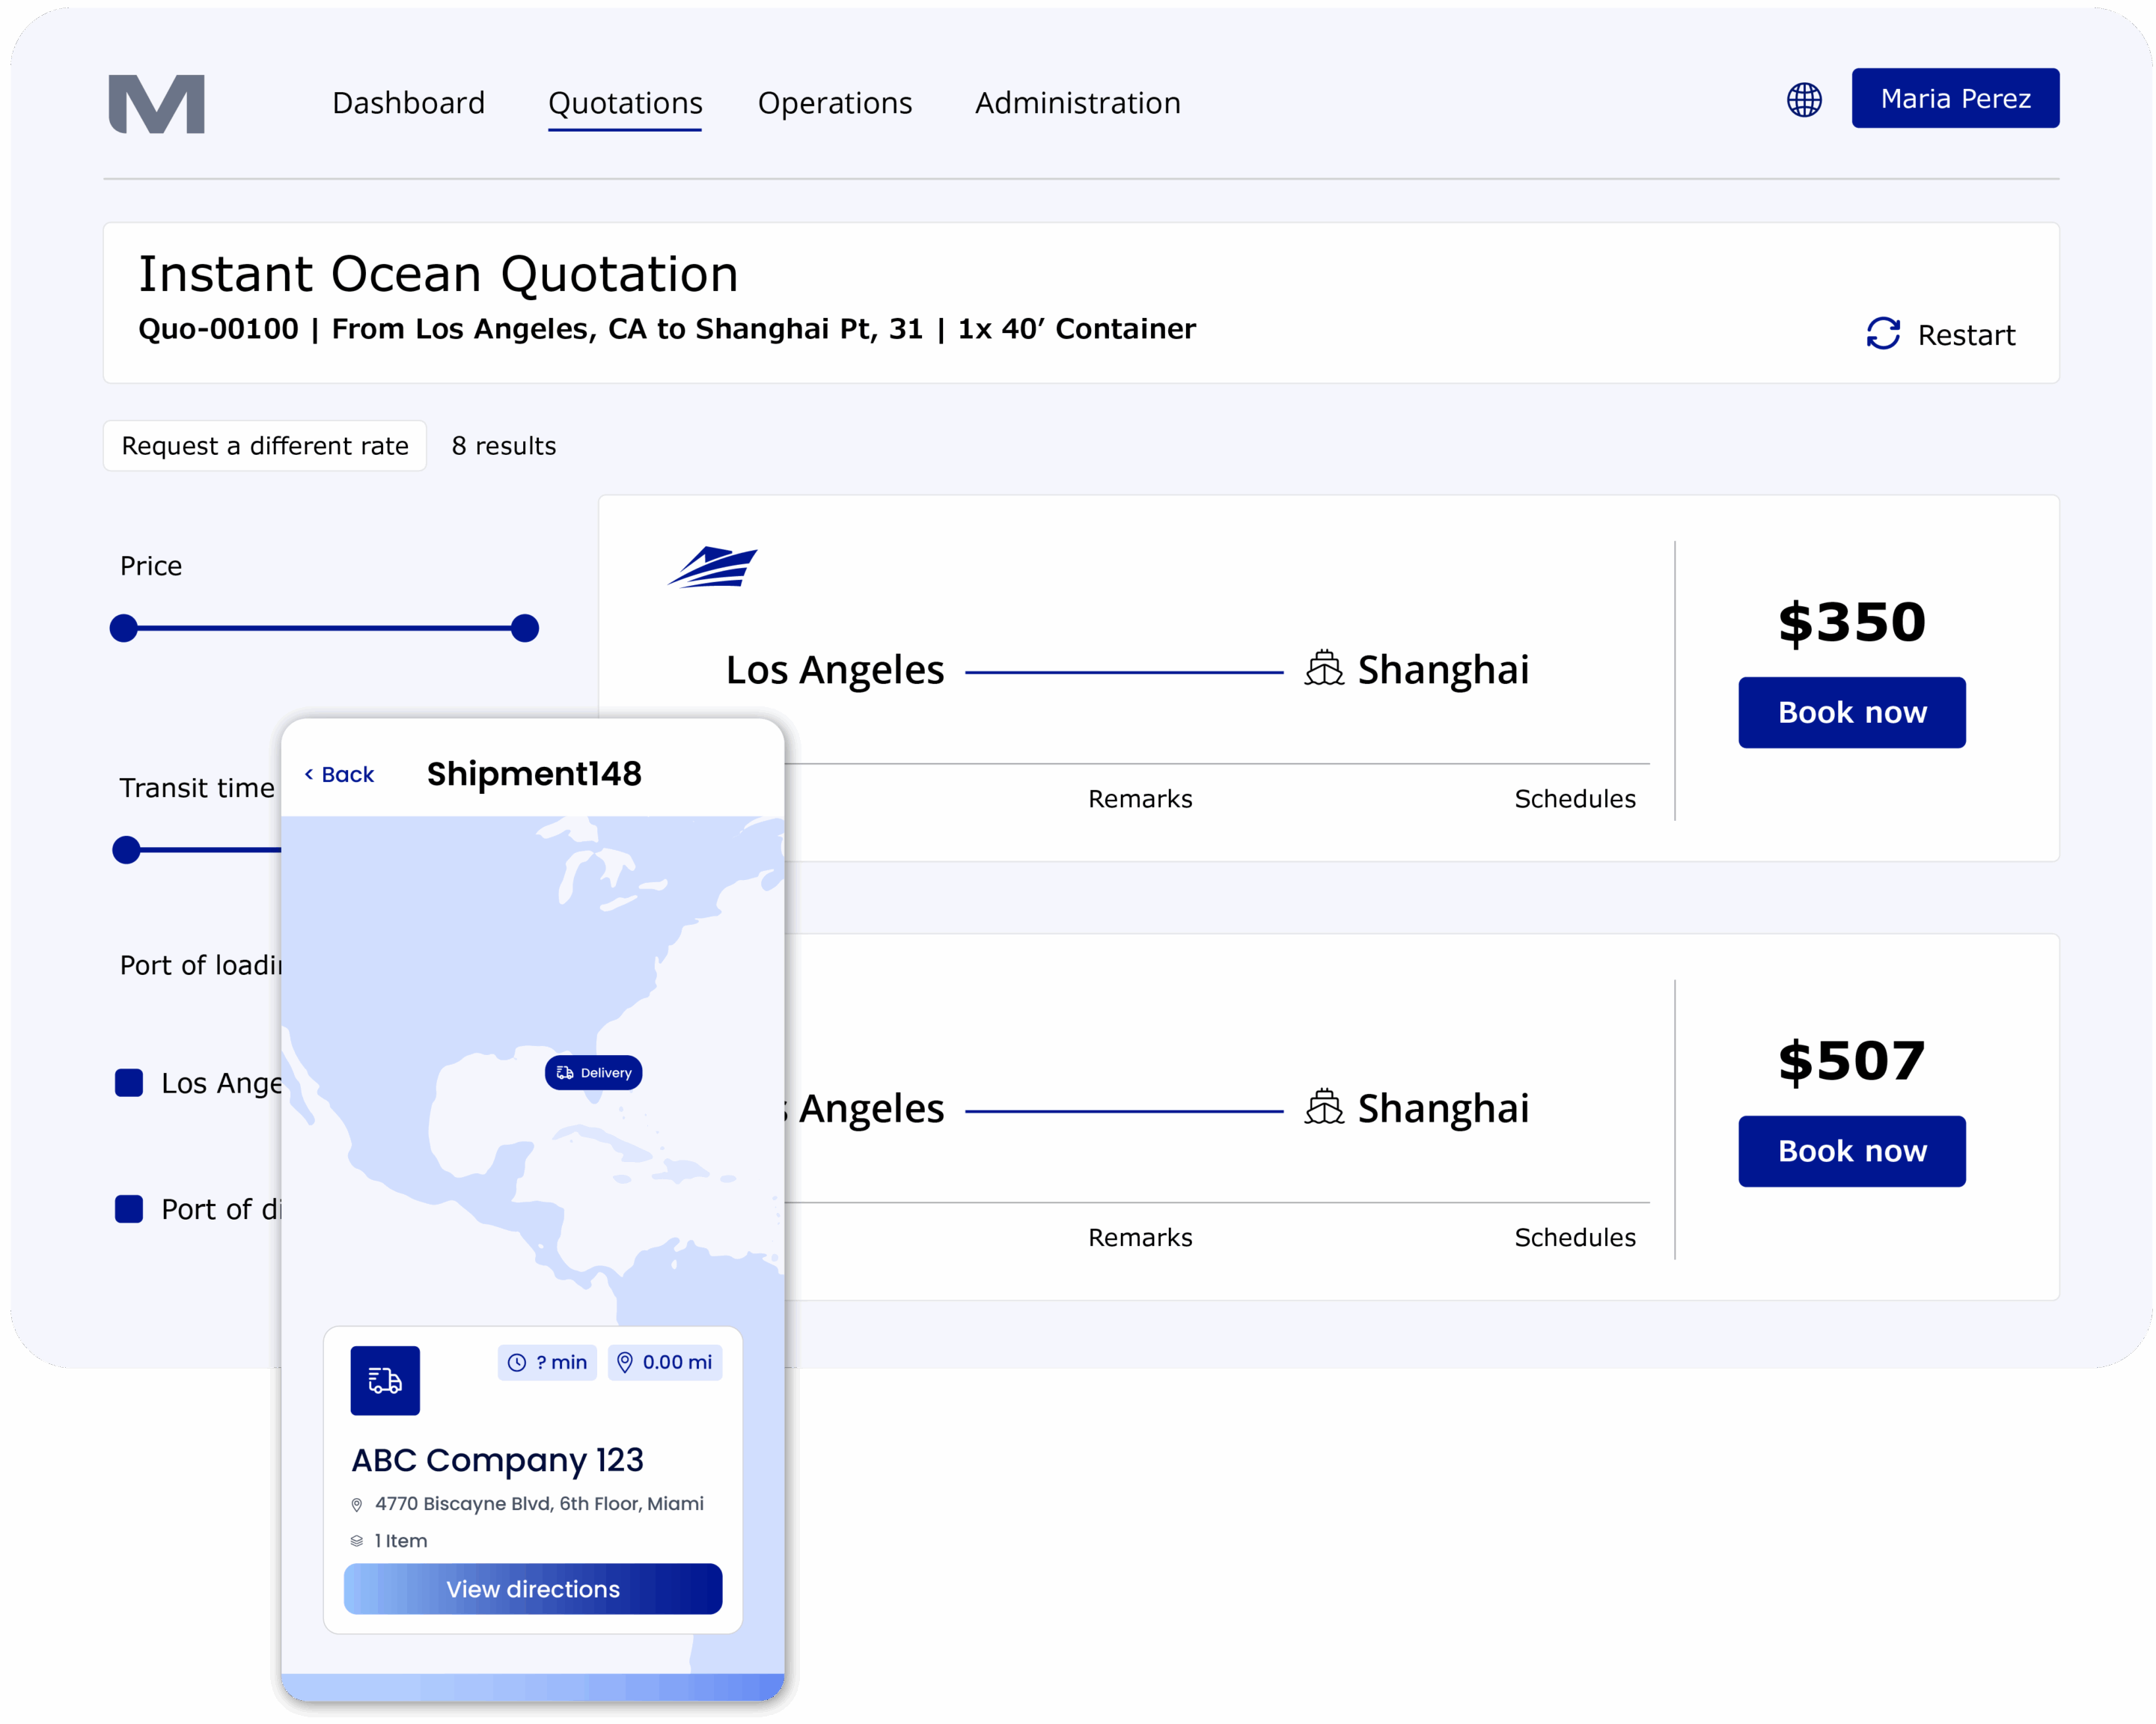Click the M company logo

[157, 104]
